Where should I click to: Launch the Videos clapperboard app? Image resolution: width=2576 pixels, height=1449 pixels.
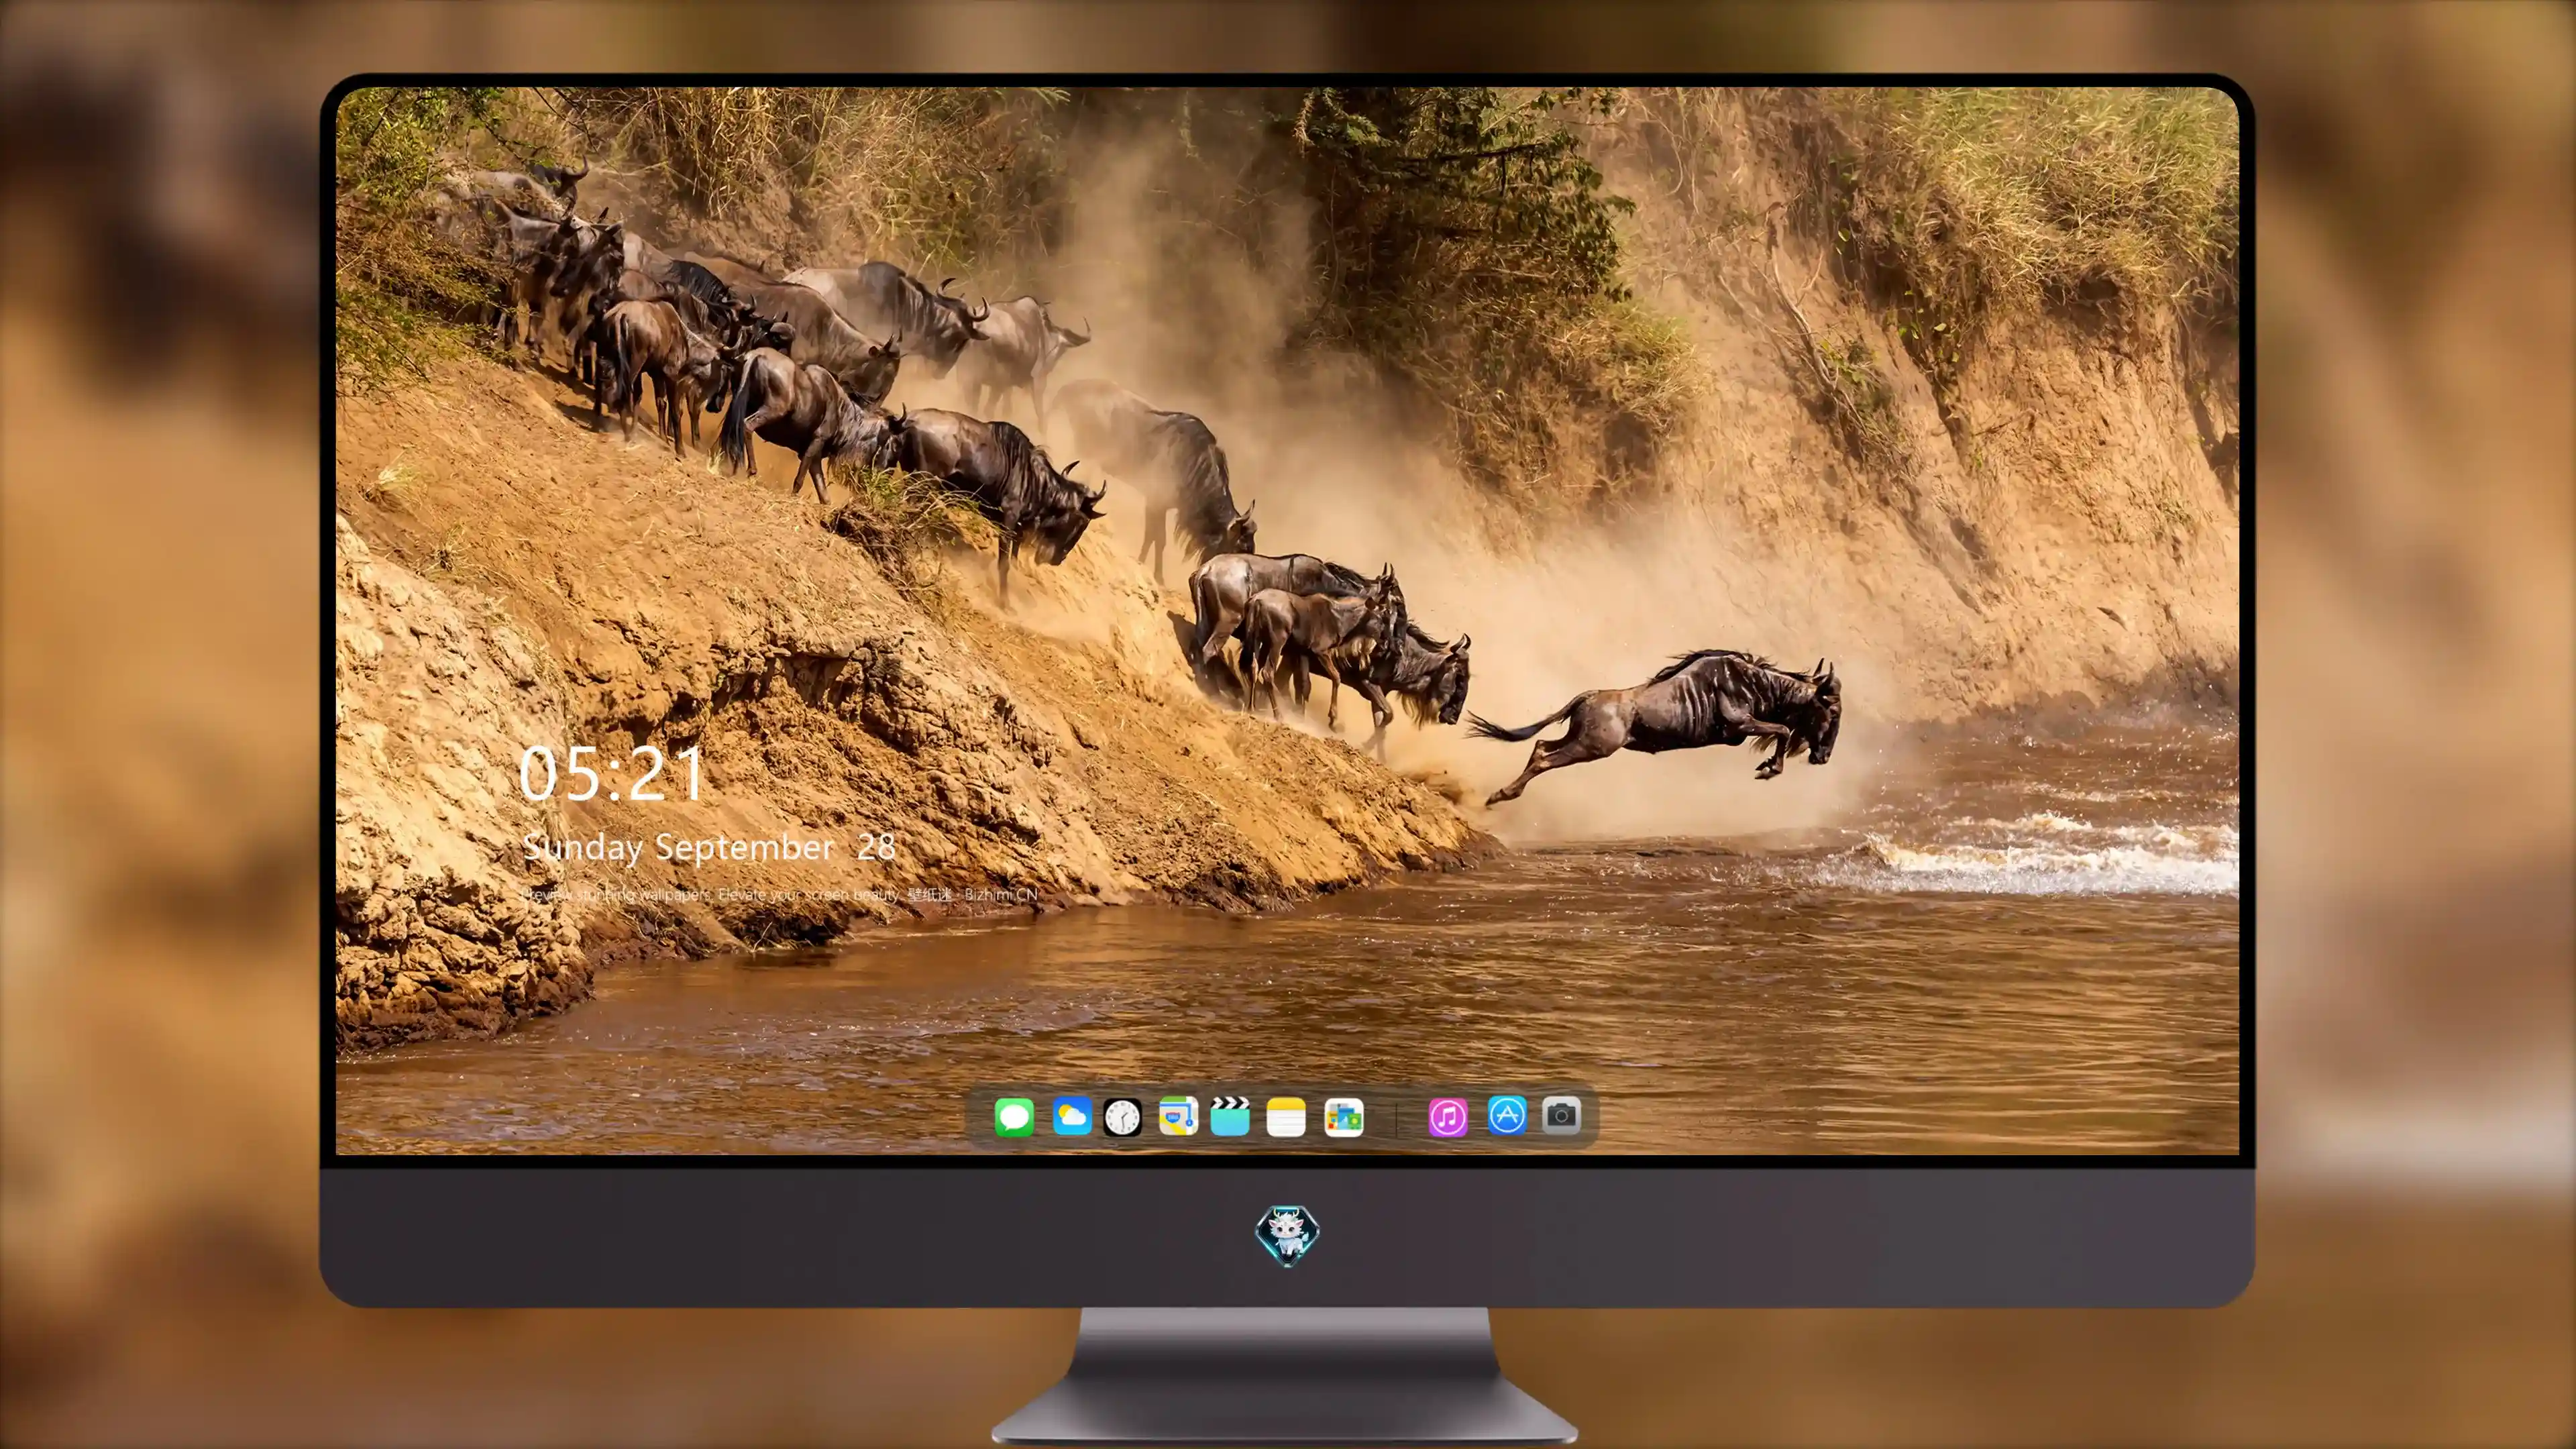pos(1230,1116)
